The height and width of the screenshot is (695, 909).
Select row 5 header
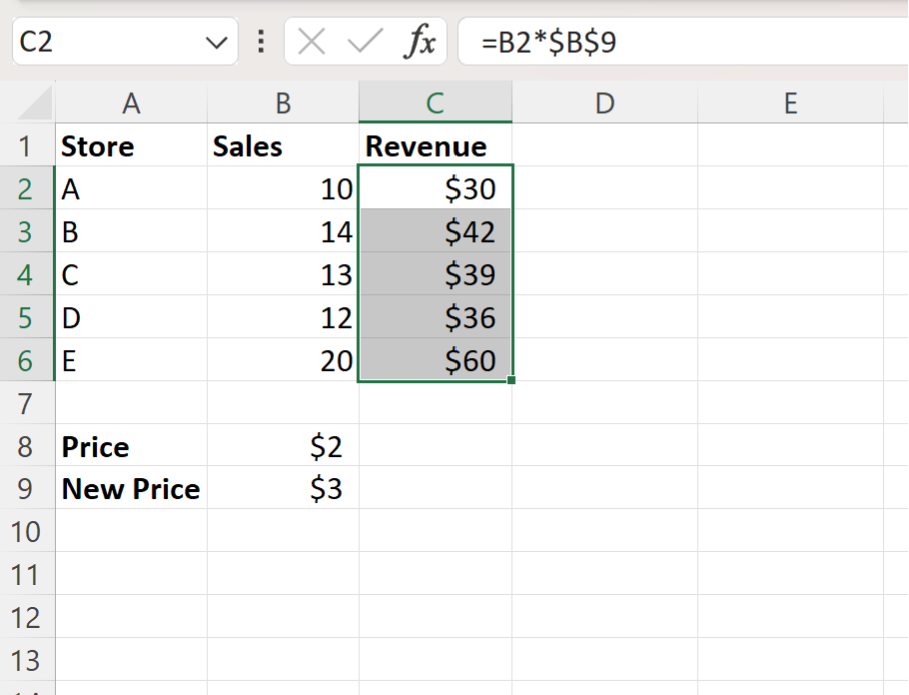point(27,317)
